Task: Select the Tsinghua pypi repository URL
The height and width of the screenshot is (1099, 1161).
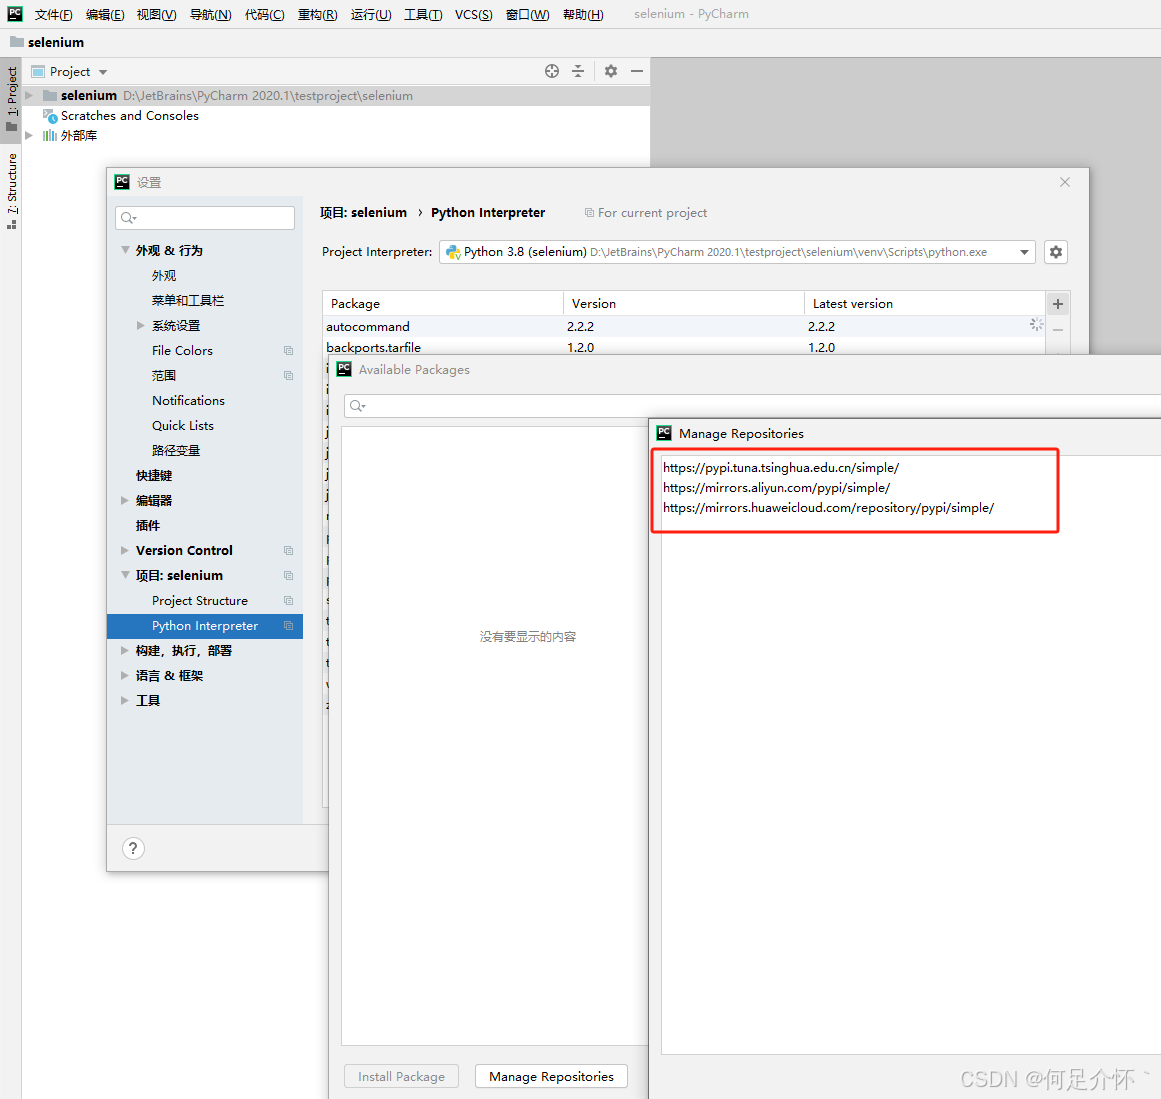Action: 780,468
